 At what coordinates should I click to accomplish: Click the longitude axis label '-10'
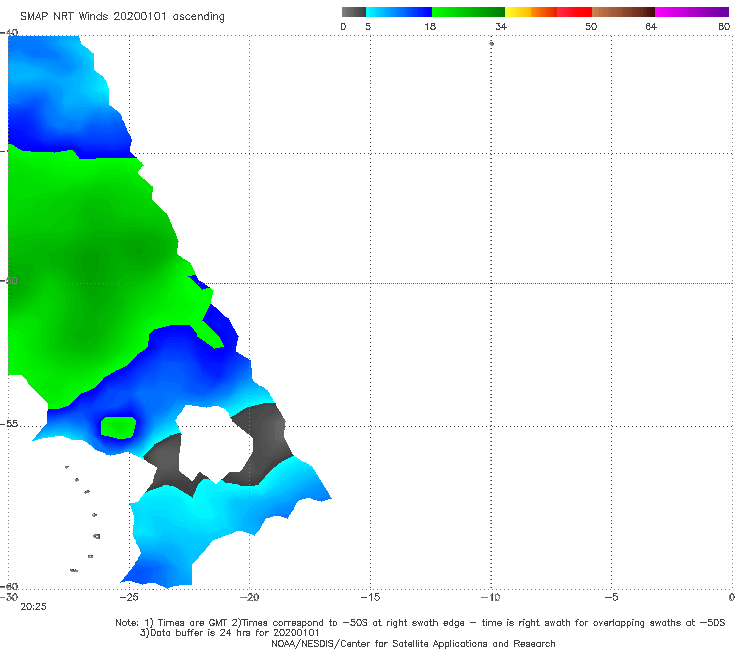coord(490,597)
